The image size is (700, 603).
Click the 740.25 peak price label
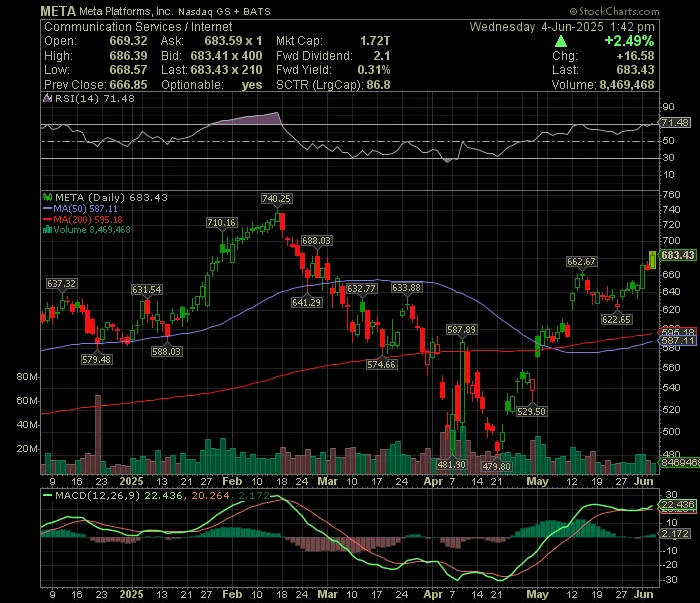click(x=277, y=199)
